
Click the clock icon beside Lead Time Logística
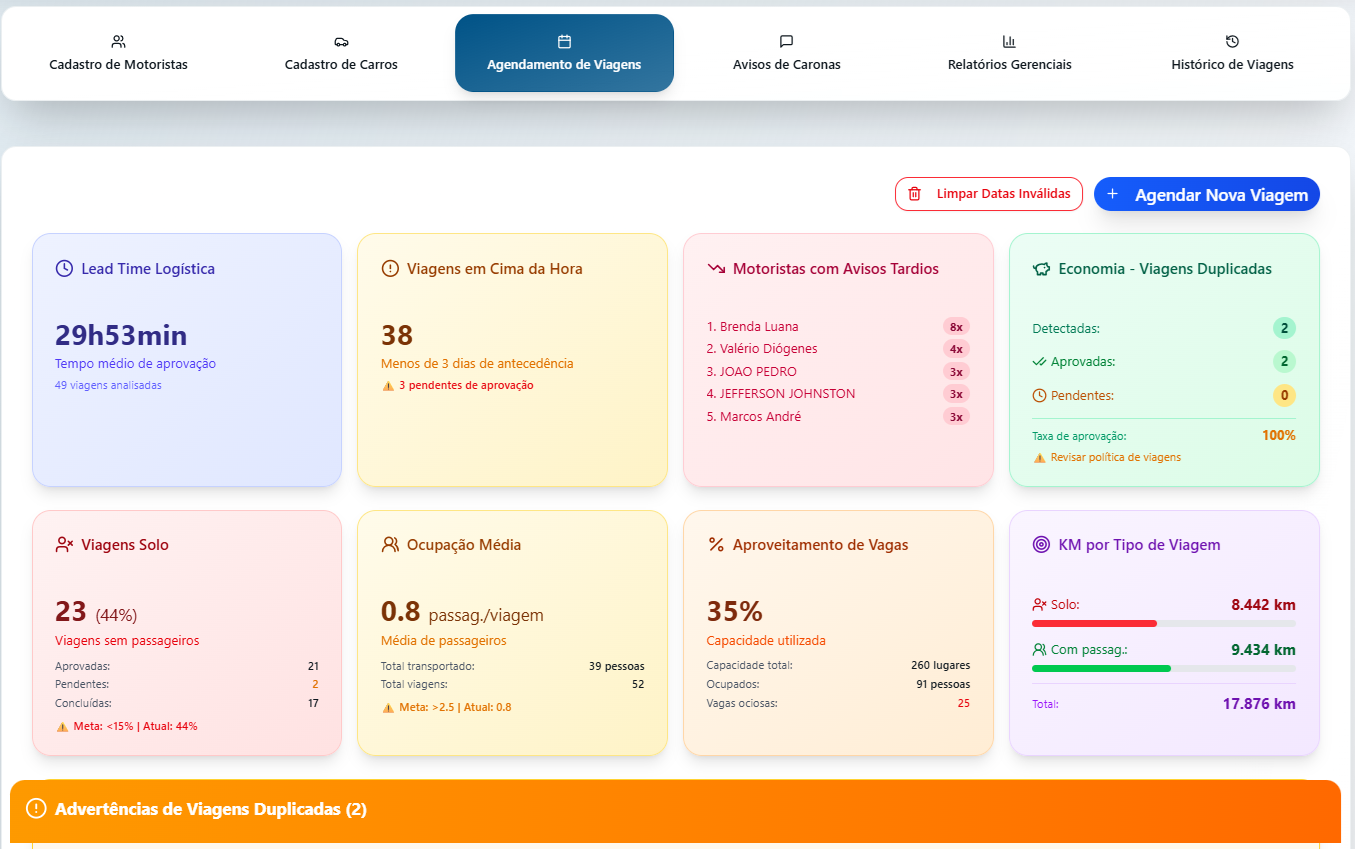pos(64,268)
